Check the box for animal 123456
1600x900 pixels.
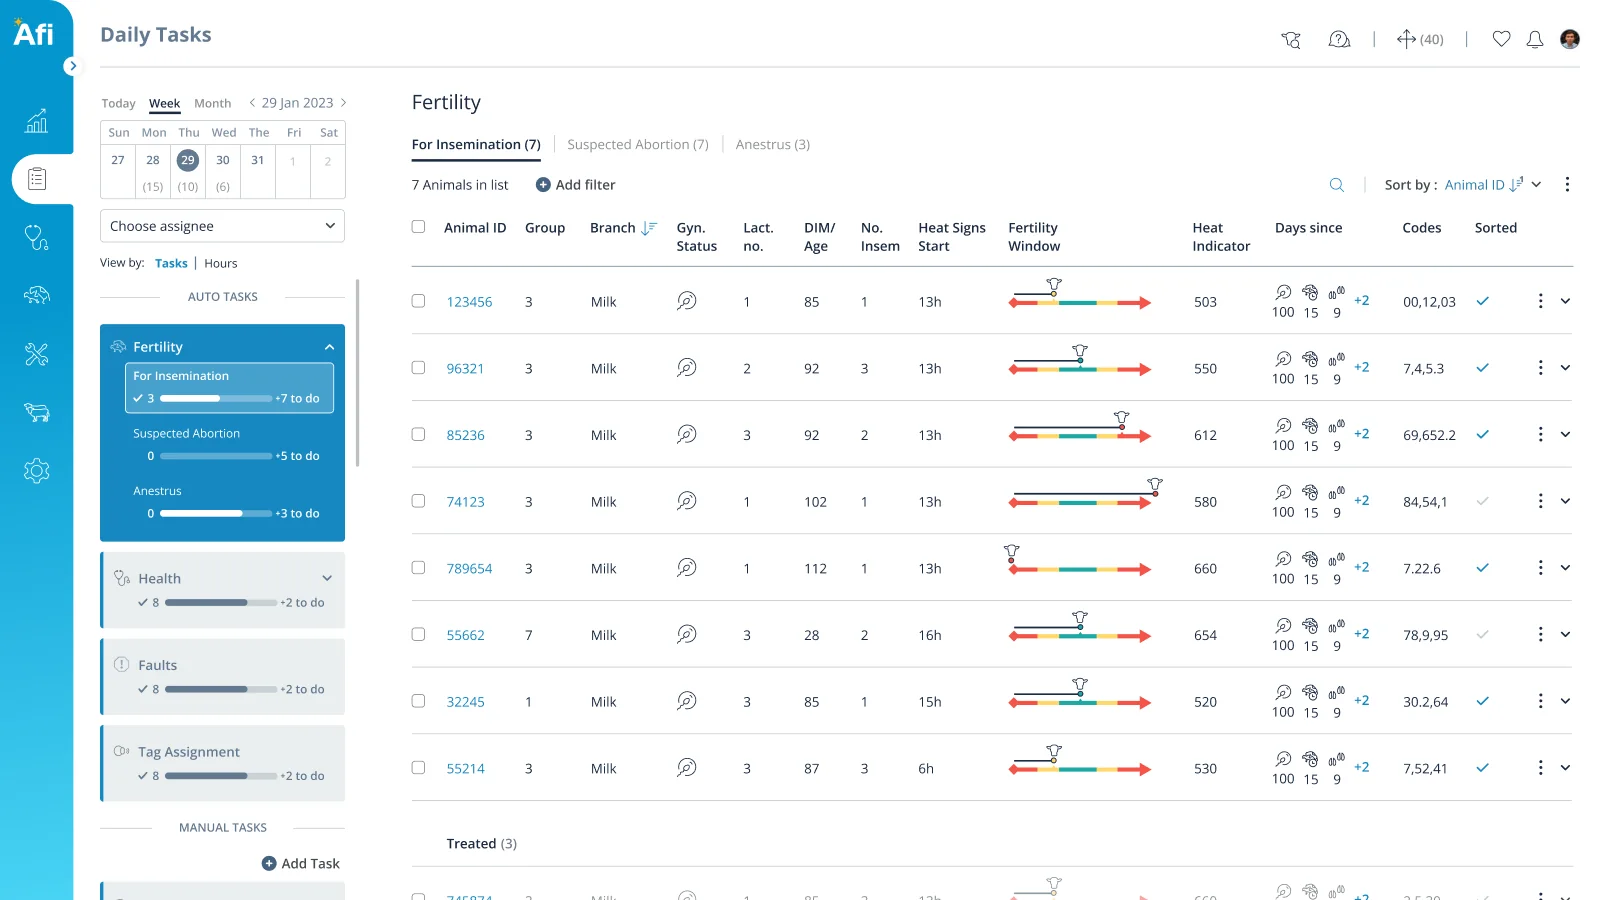[418, 301]
